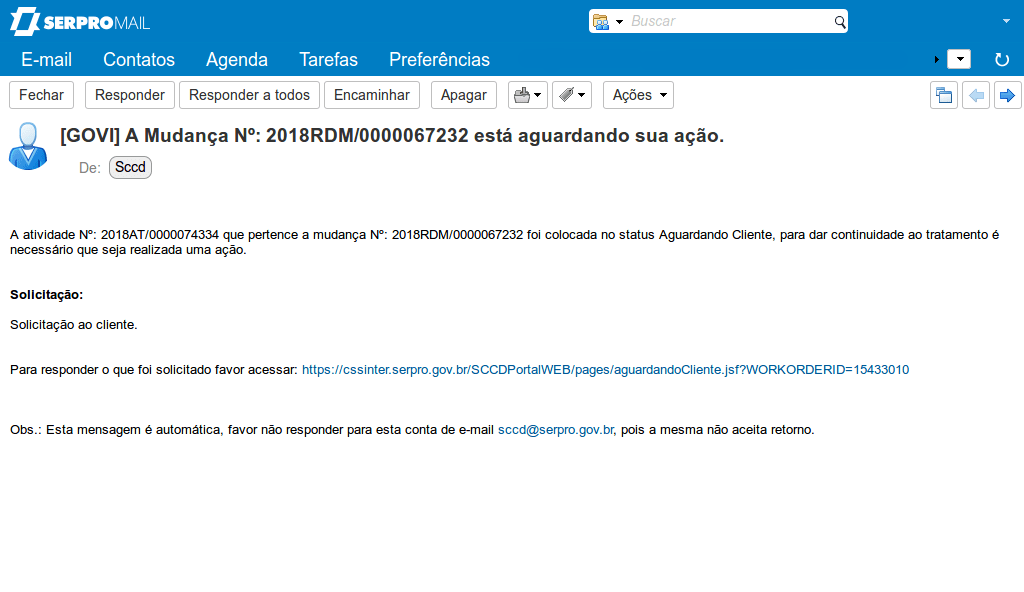
Task: Open the user account dropdown arrow
Action: pyautogui.click(x=1006, y=22)
